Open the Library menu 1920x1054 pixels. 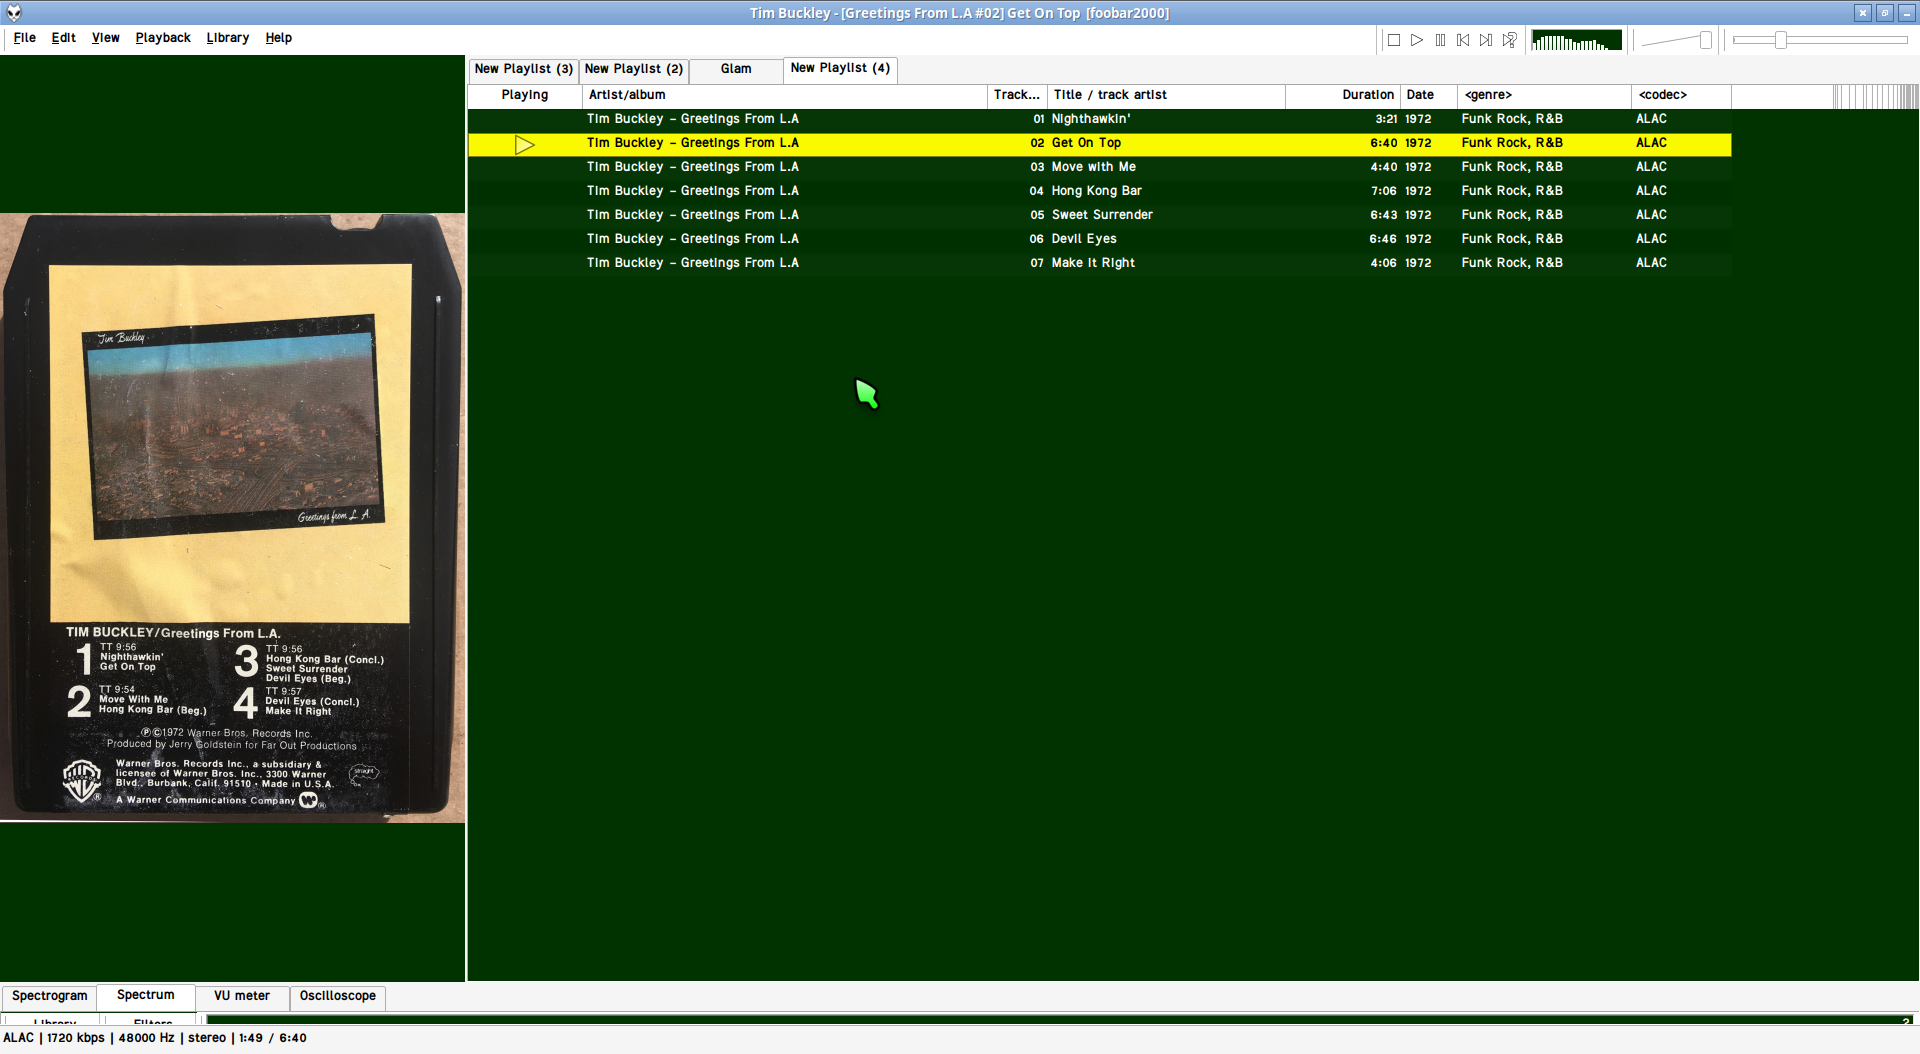228,38
